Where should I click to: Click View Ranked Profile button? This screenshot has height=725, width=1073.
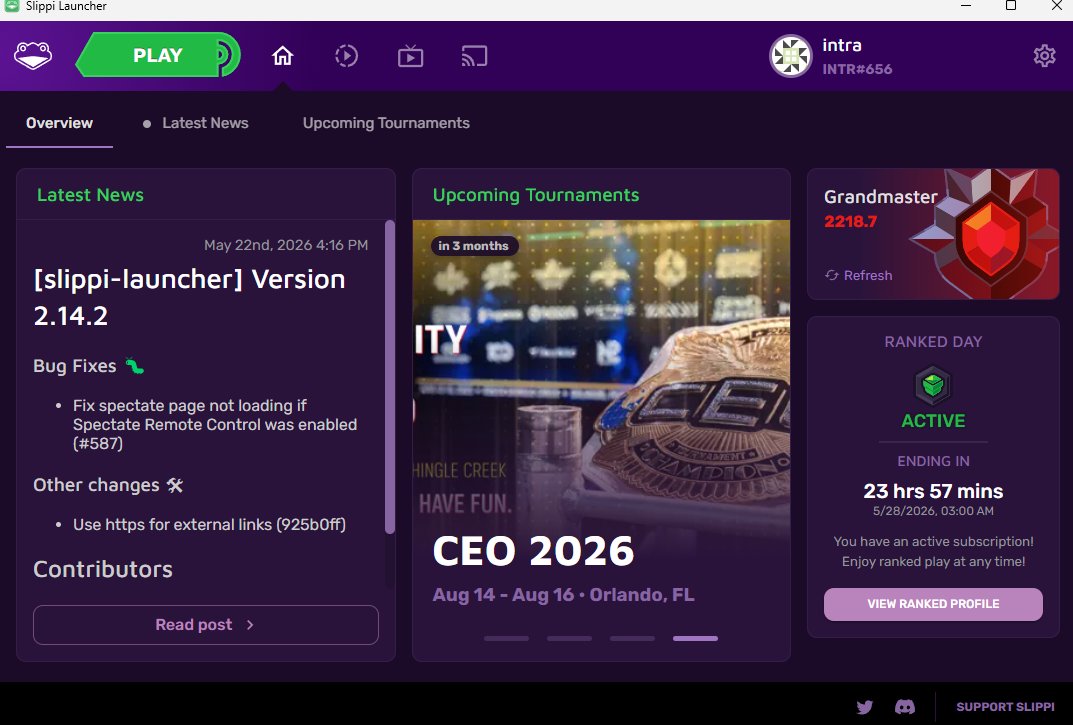(933, 604)
